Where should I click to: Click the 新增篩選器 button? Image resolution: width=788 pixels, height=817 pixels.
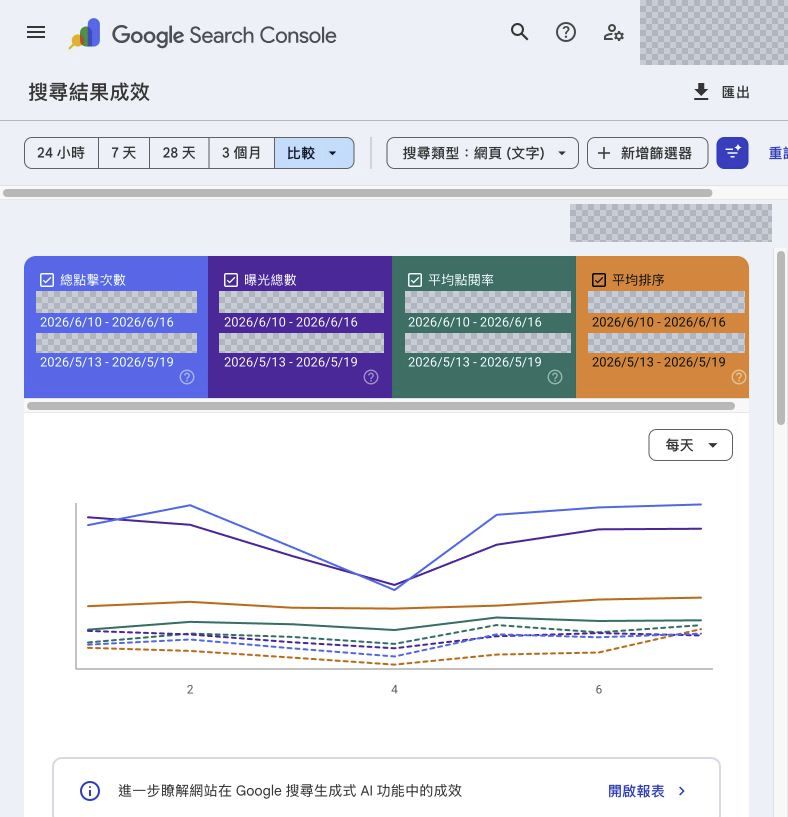[647, 153]
